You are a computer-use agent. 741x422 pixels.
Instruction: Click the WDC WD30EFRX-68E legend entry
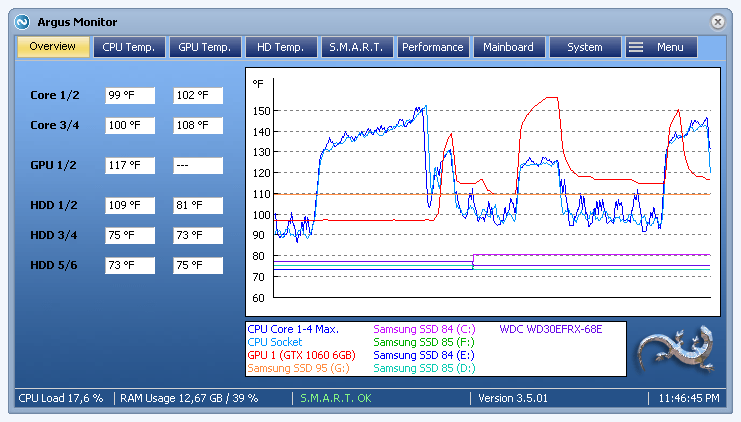point(551,329)
